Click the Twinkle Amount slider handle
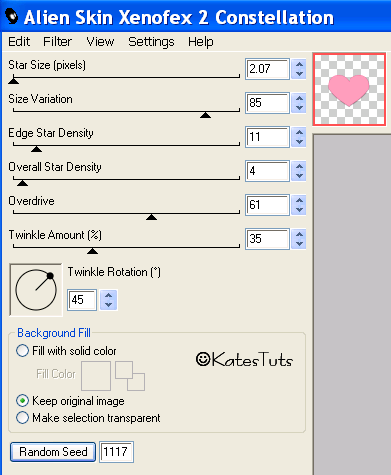 (x=92, y=251)
